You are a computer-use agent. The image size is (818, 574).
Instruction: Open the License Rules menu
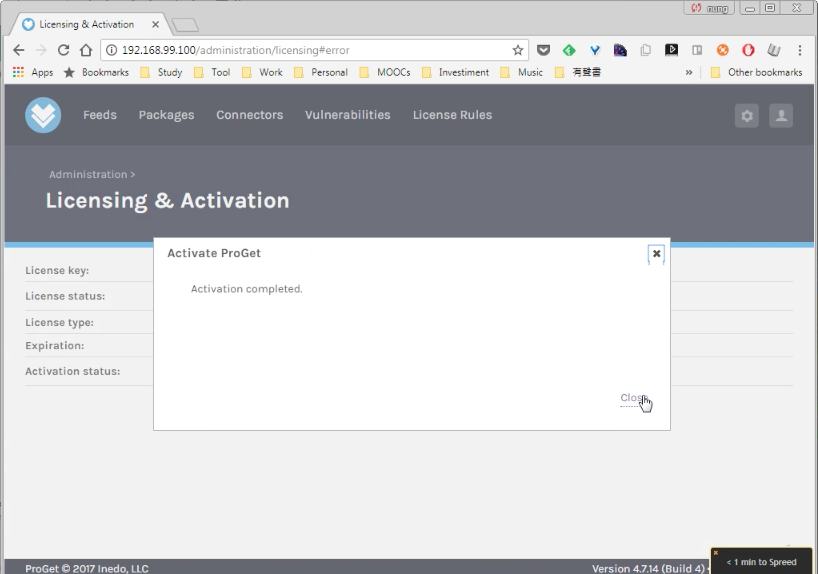tap(452, 115)
